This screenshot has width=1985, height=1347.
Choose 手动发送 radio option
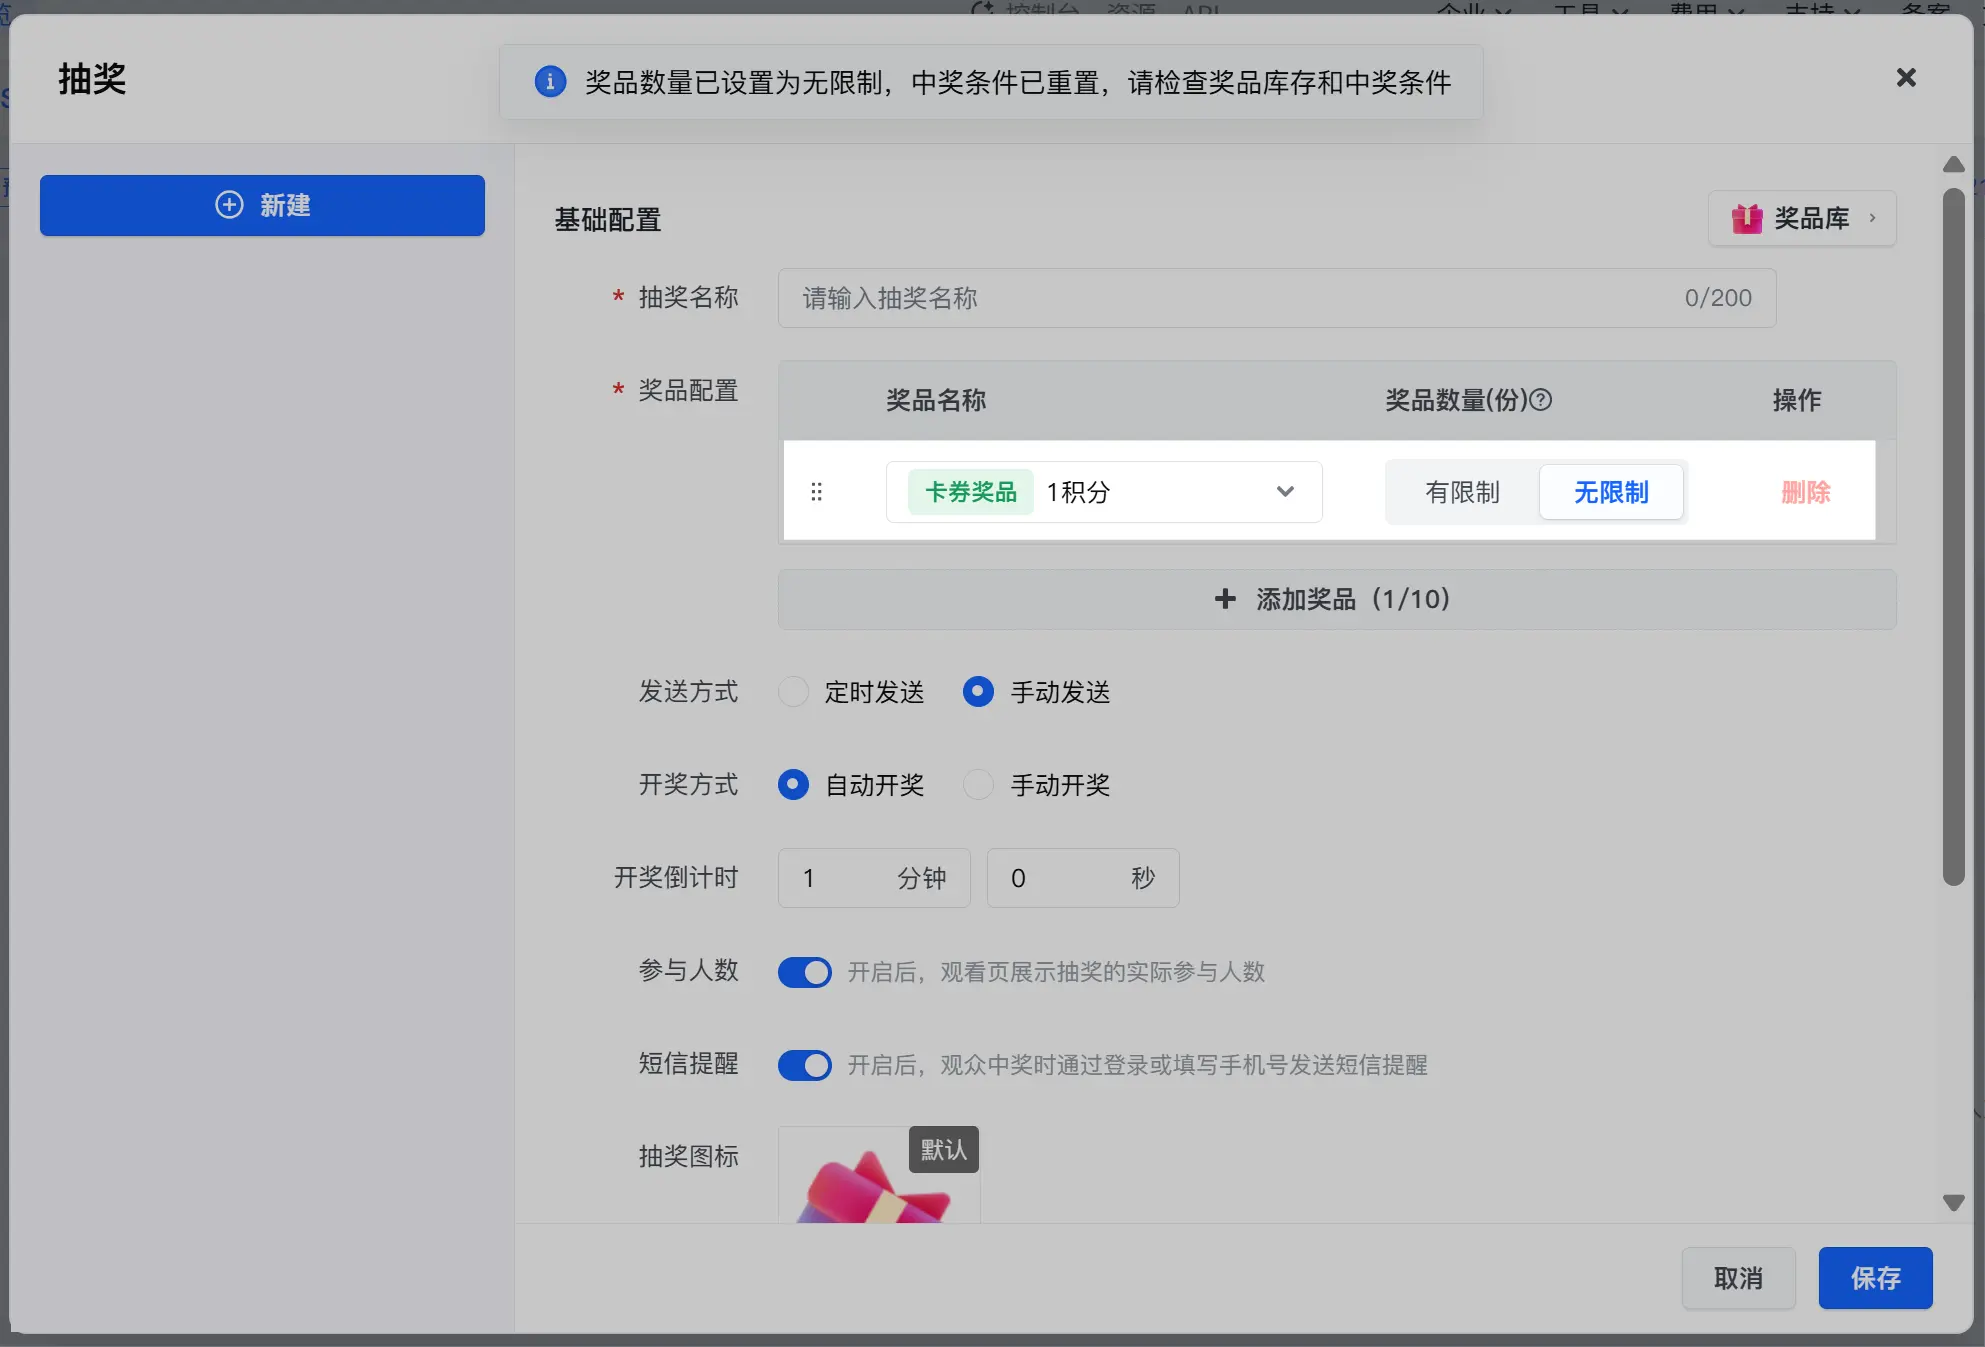coord(978,692)
